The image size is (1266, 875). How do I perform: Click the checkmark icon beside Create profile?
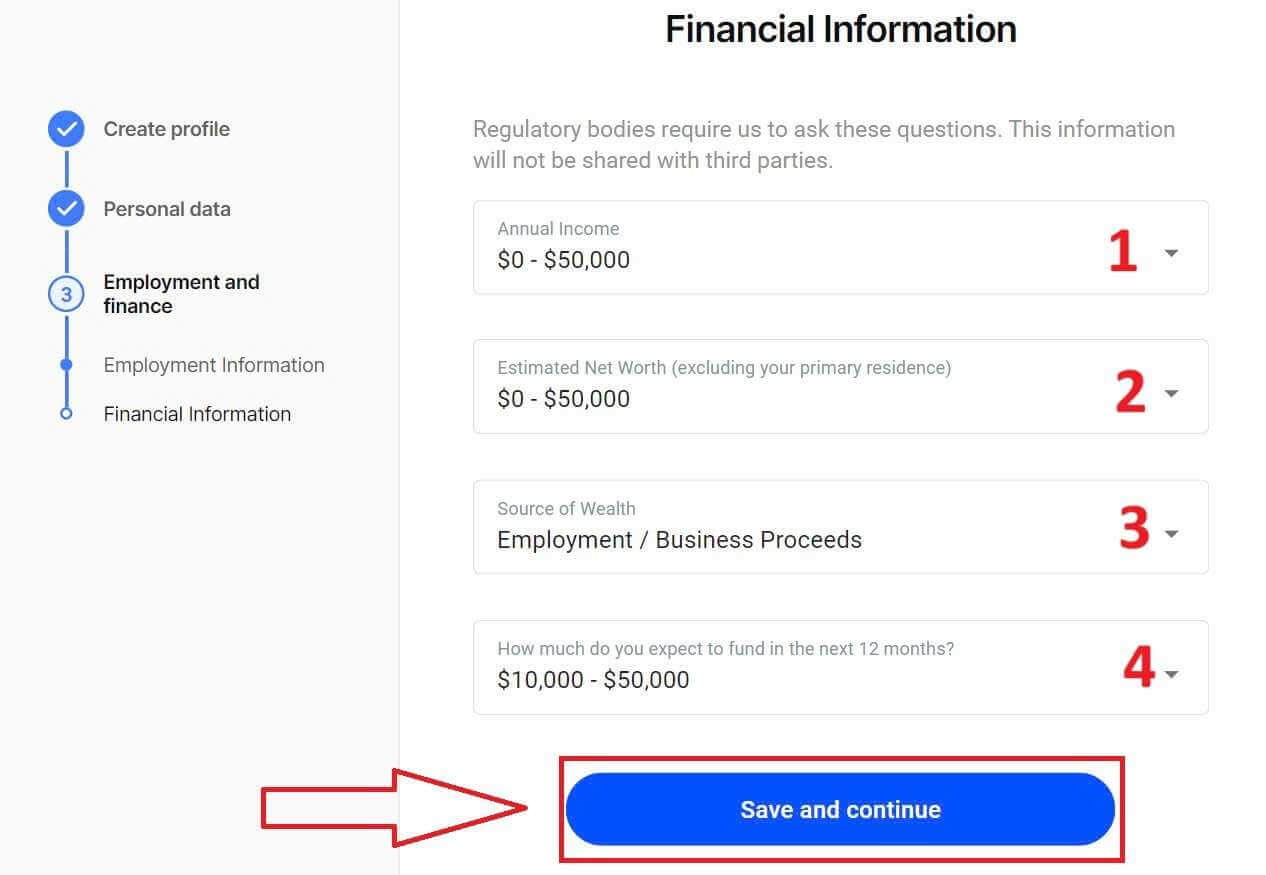tap(65, 128)
